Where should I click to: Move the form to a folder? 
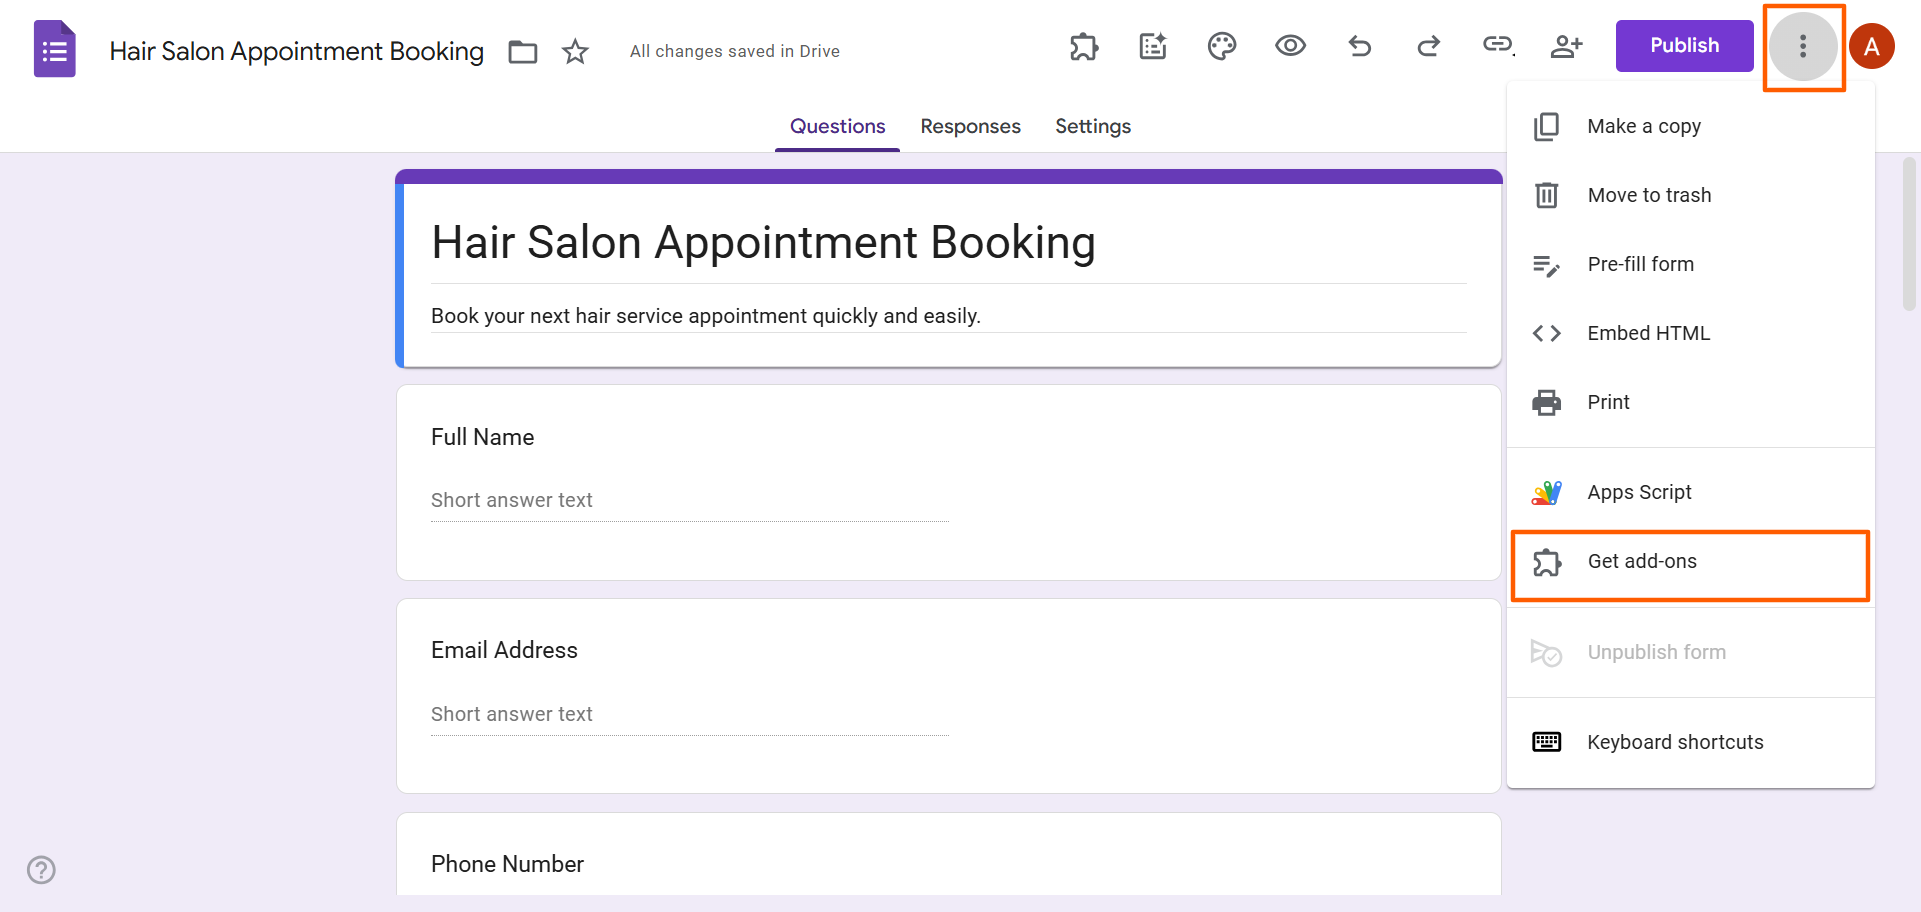[522, 52]
